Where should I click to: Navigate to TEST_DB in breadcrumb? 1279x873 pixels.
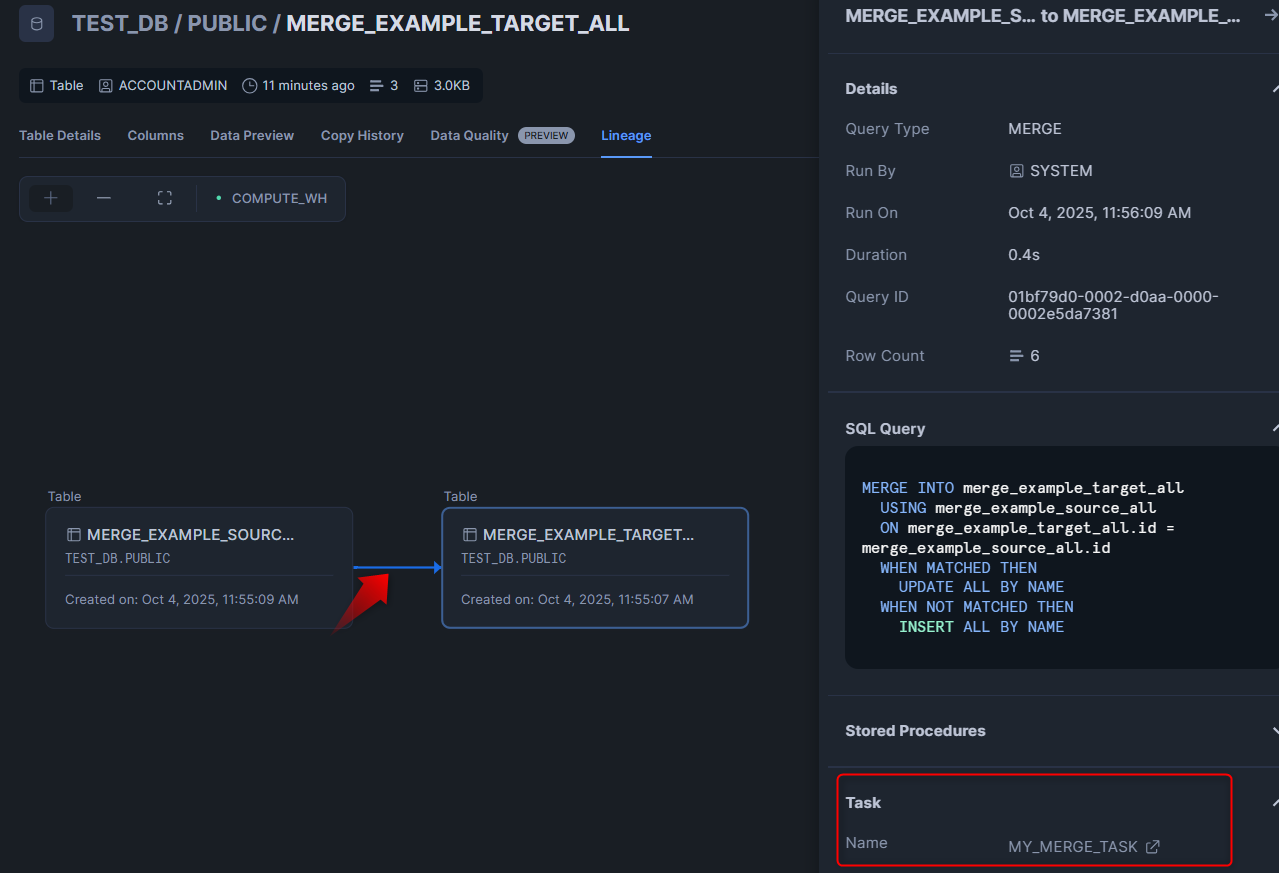(119, 23)
